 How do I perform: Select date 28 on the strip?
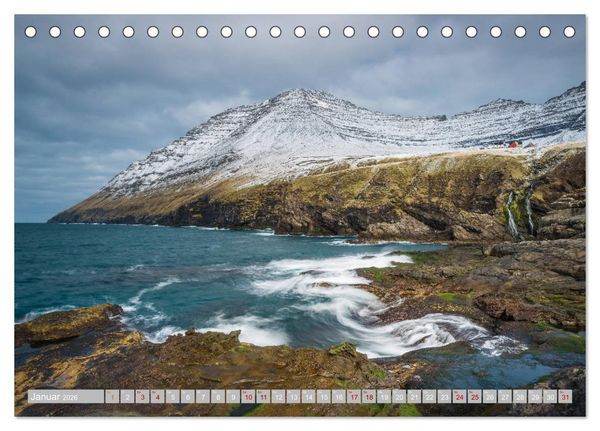520,397
